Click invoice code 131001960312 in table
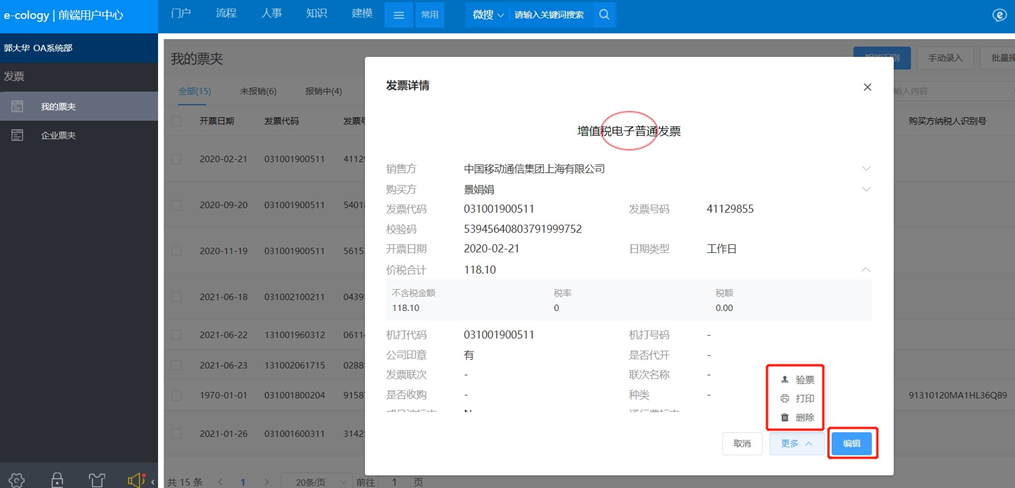The width and height of the screenshot is (1015, 488). (x=295, y=335)
